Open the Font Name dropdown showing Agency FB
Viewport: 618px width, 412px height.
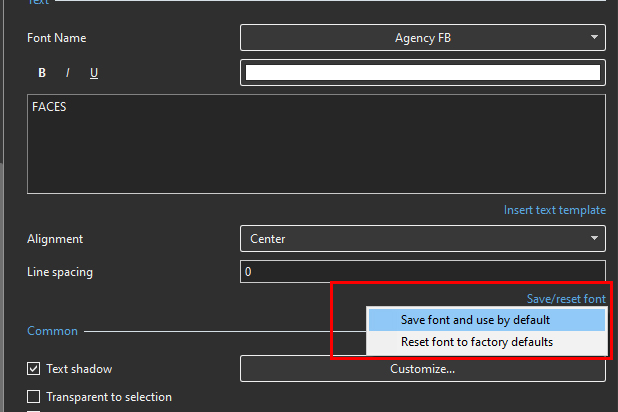[x=422, y=38]
